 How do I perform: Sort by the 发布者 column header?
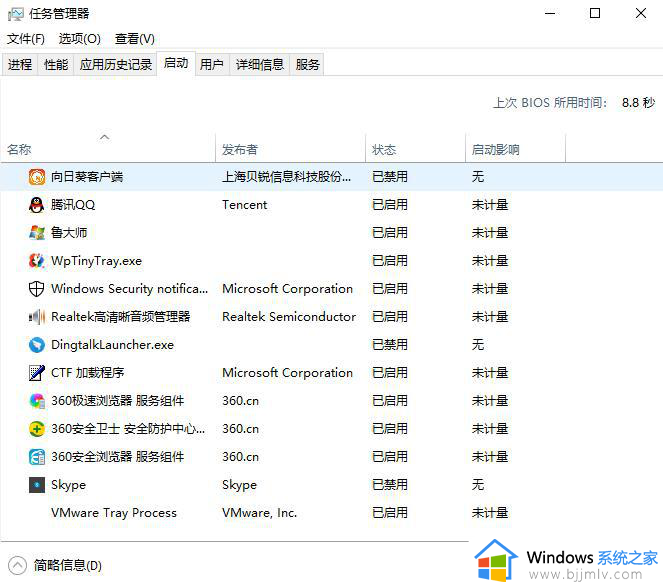(x=240, y=150)
